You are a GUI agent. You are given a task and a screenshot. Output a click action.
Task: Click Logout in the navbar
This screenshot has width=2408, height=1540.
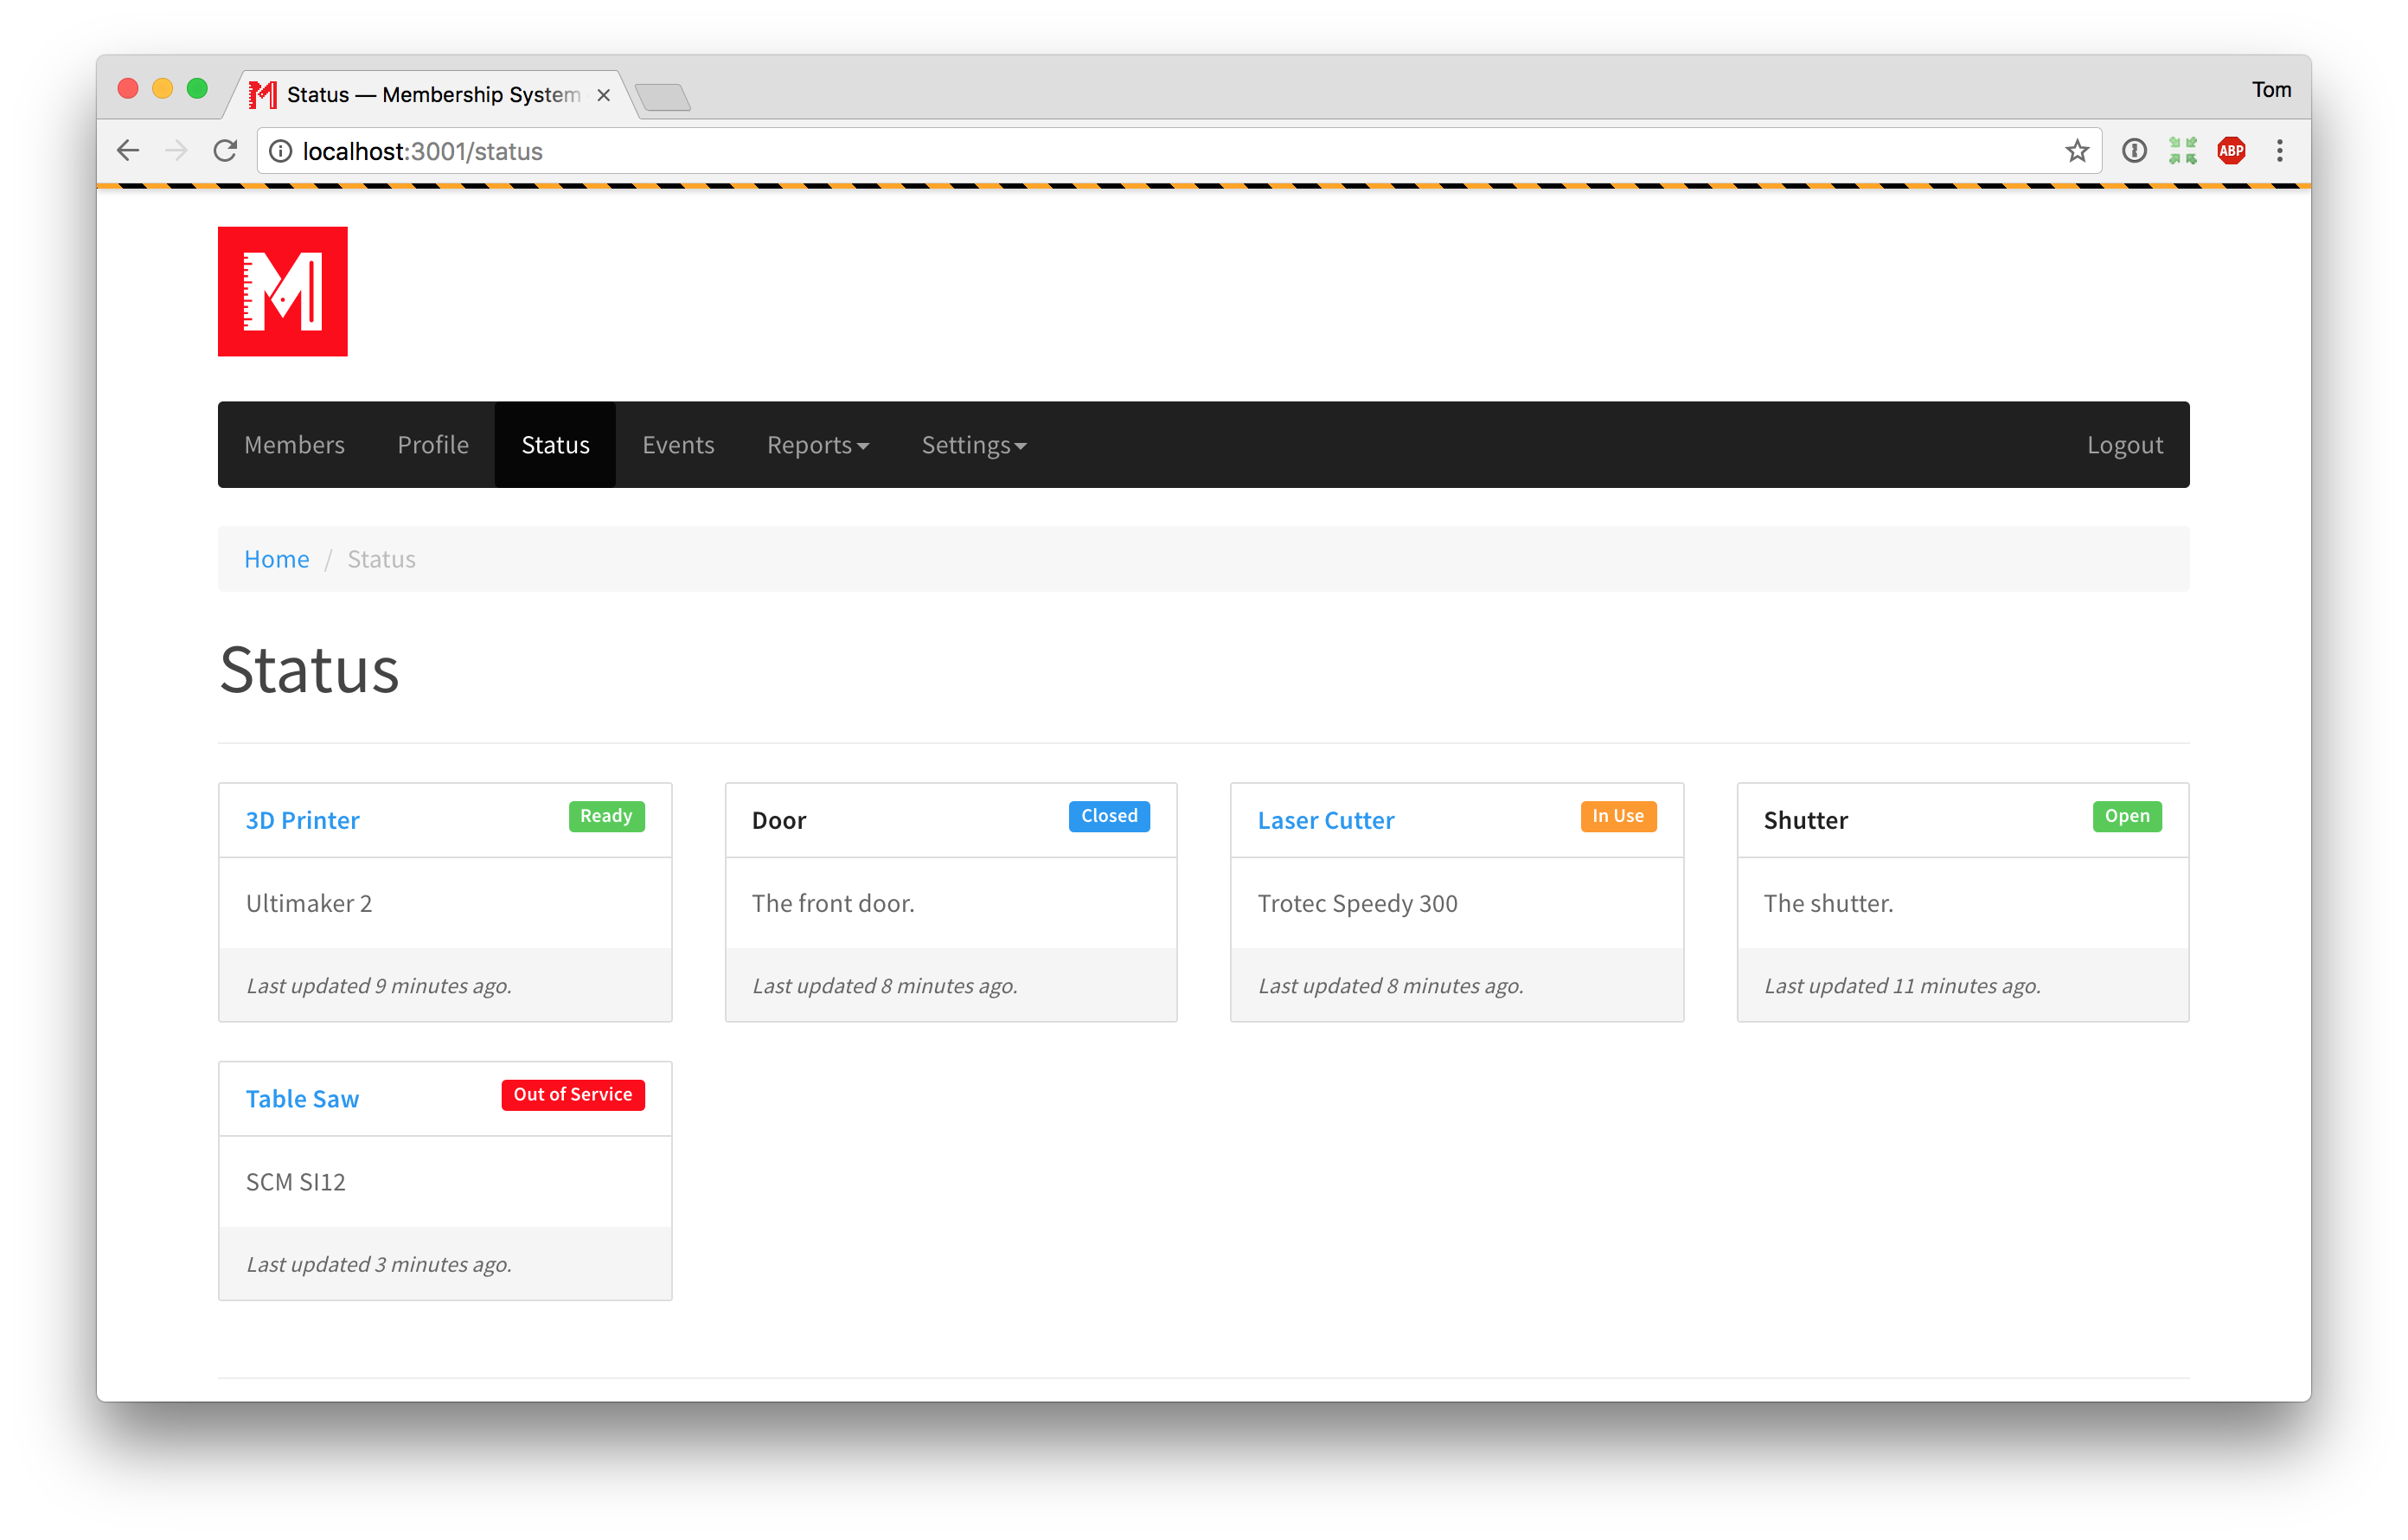[2124, 445]
